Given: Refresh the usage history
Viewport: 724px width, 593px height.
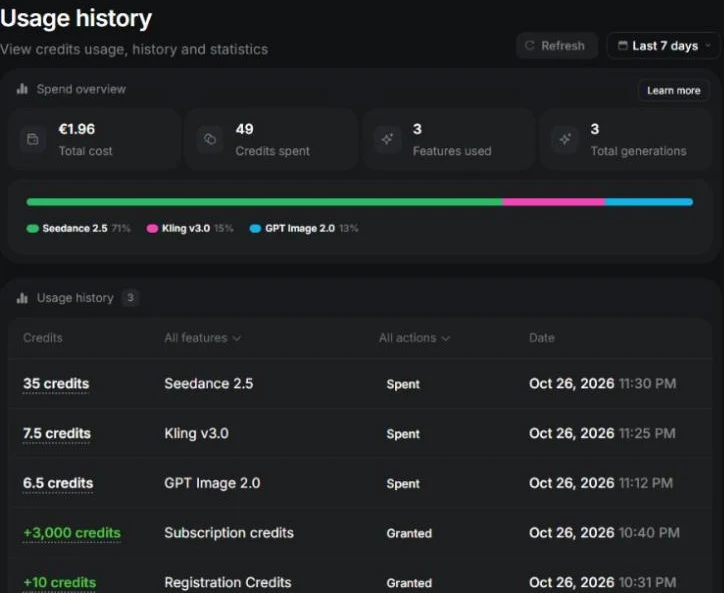Looking at the screenshot, I should 557,46.
